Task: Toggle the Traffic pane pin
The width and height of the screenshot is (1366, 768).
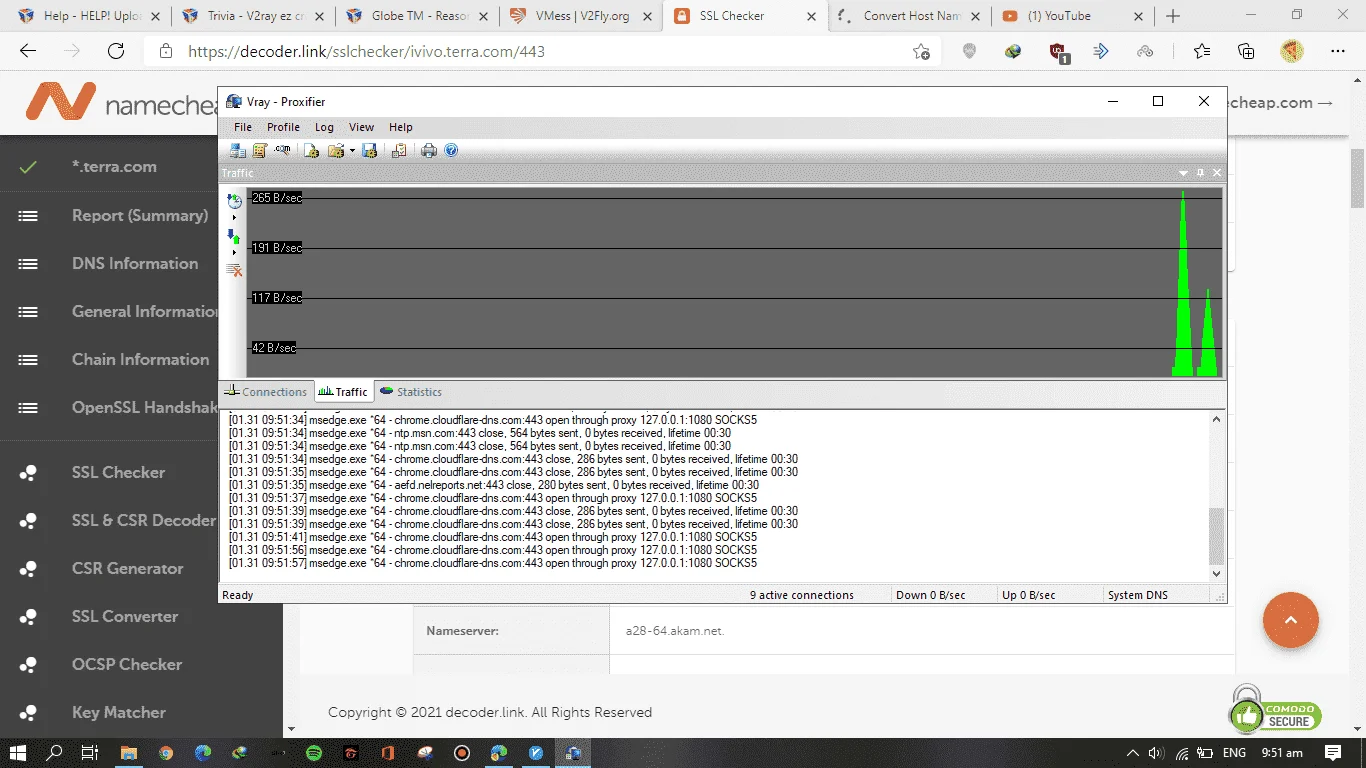Action: tap(1201, 173)
